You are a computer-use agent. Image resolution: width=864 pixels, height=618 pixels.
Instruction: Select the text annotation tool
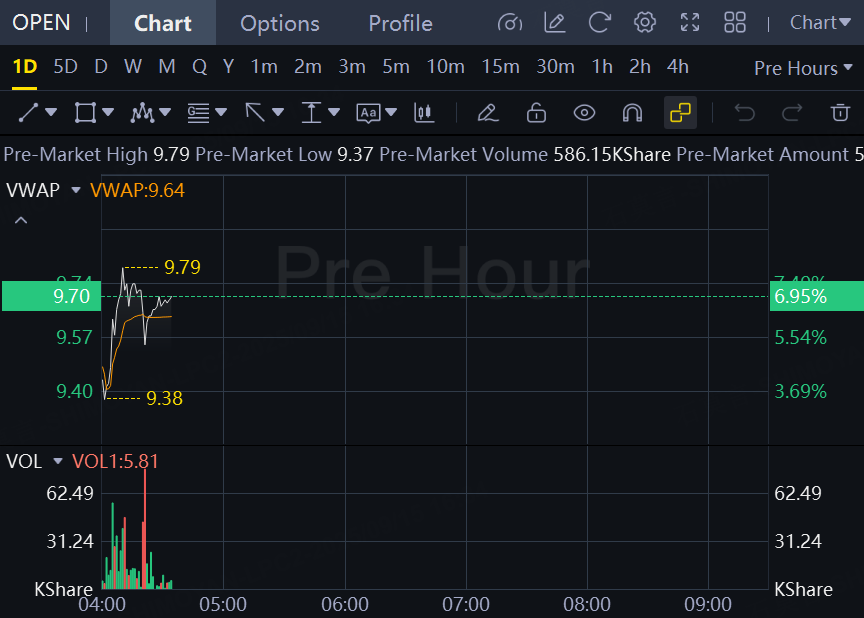pyautogui.click(x=369, y=112)
